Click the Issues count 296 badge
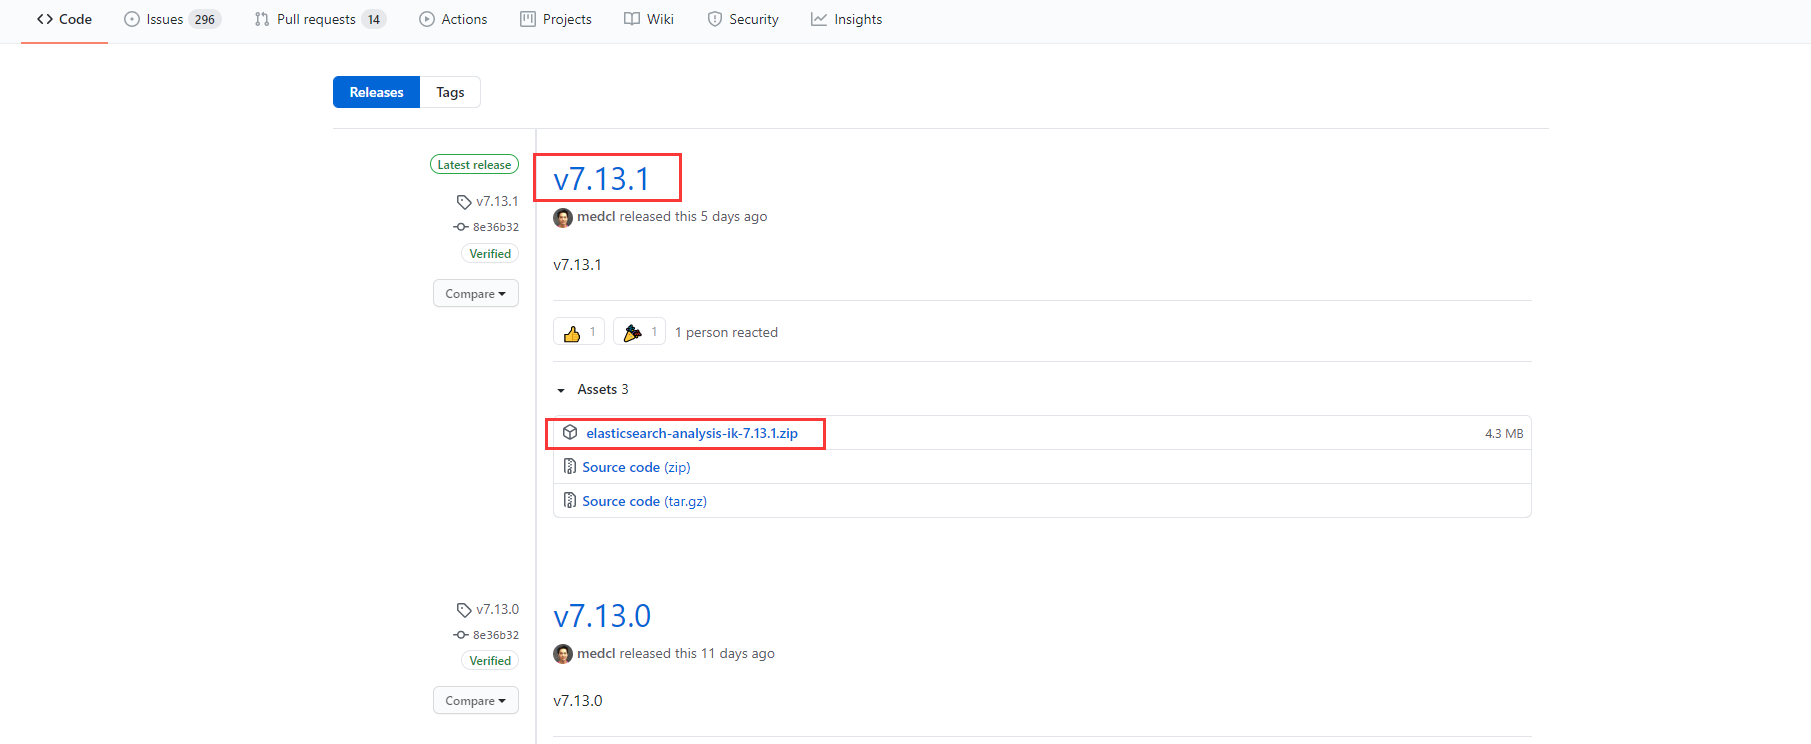 [205, 19]
